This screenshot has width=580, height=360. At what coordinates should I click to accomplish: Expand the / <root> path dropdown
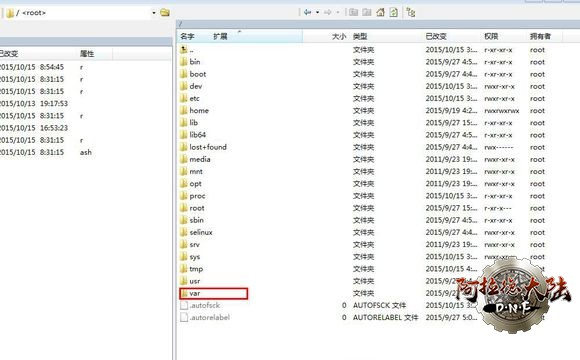pos(154,13)
